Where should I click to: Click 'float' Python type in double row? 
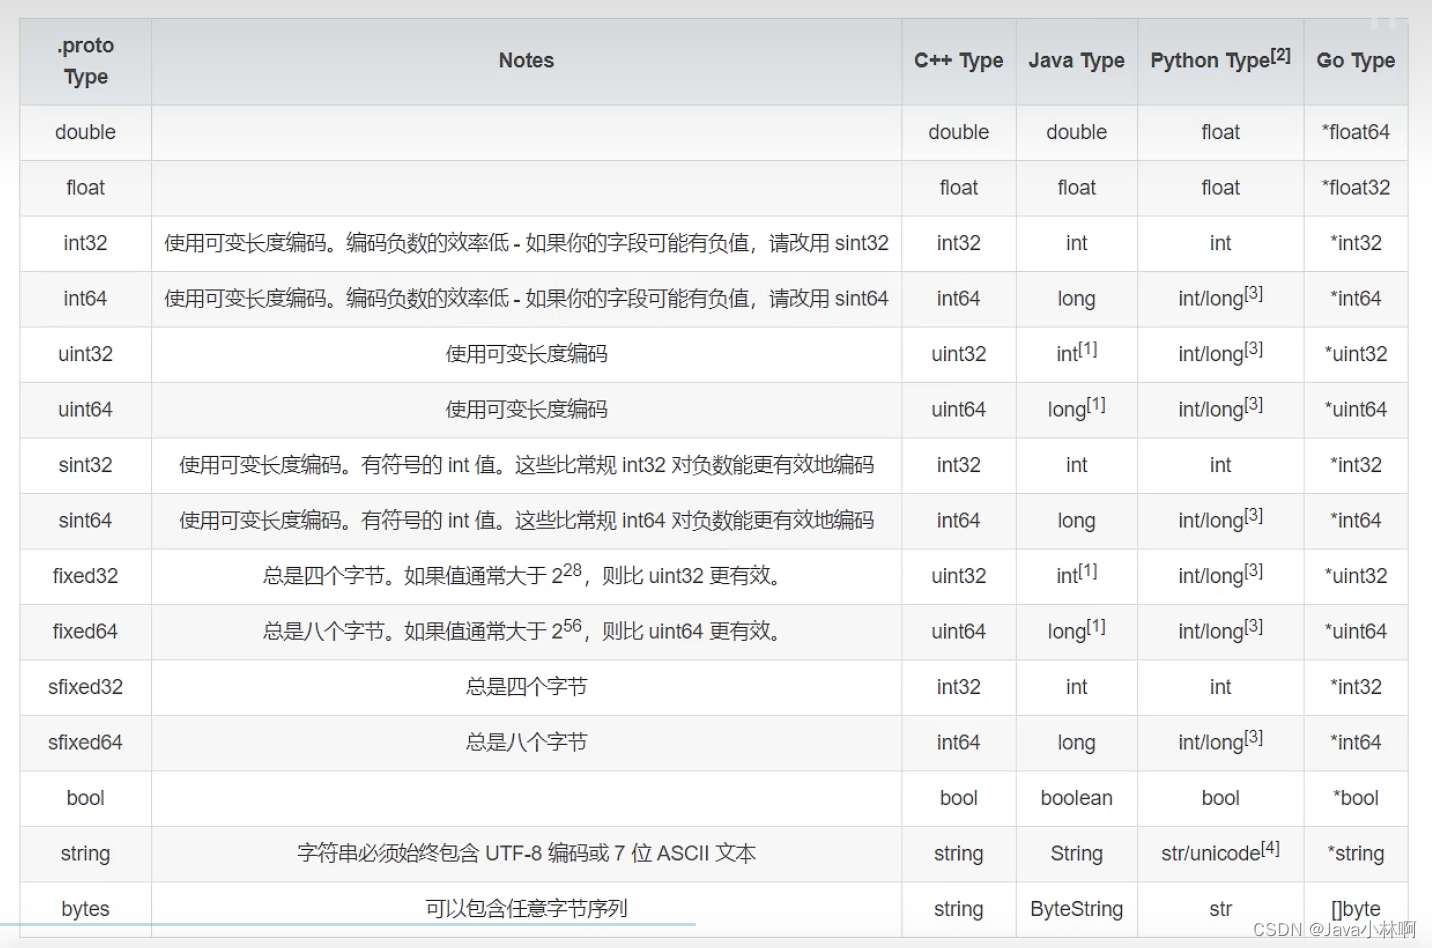(1220, 132)
